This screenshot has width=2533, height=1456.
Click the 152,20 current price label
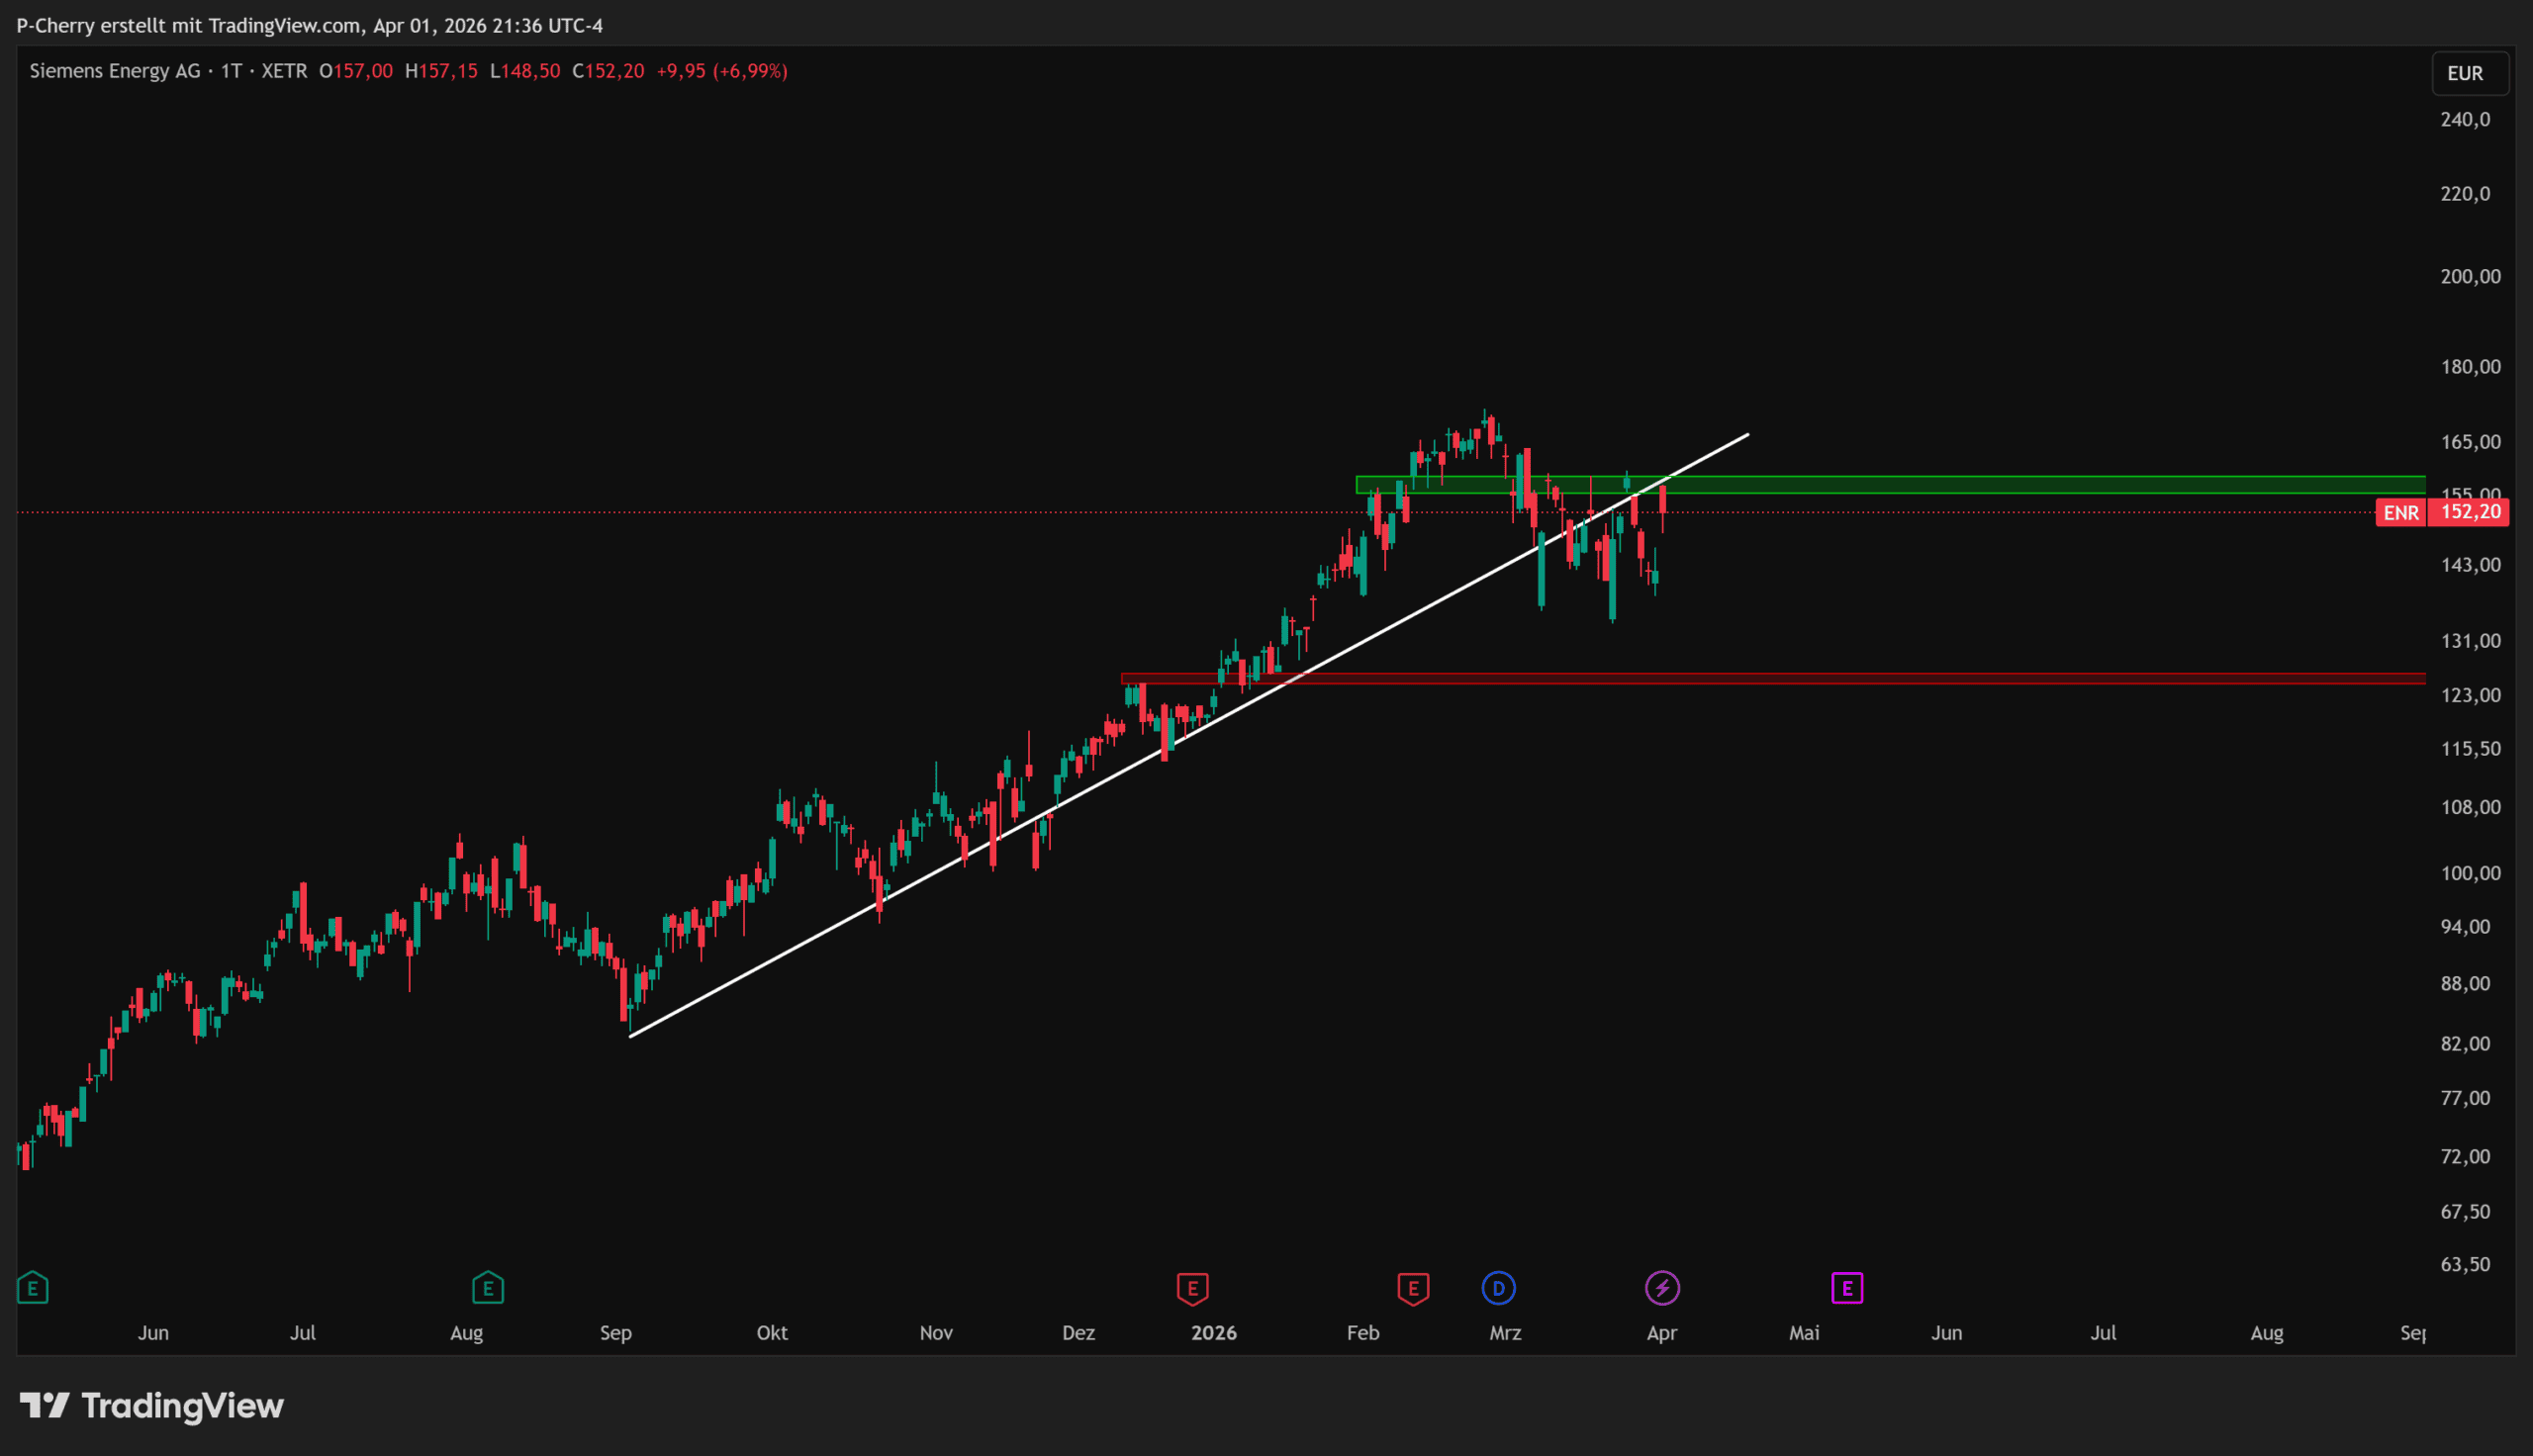click(2470, 512)
